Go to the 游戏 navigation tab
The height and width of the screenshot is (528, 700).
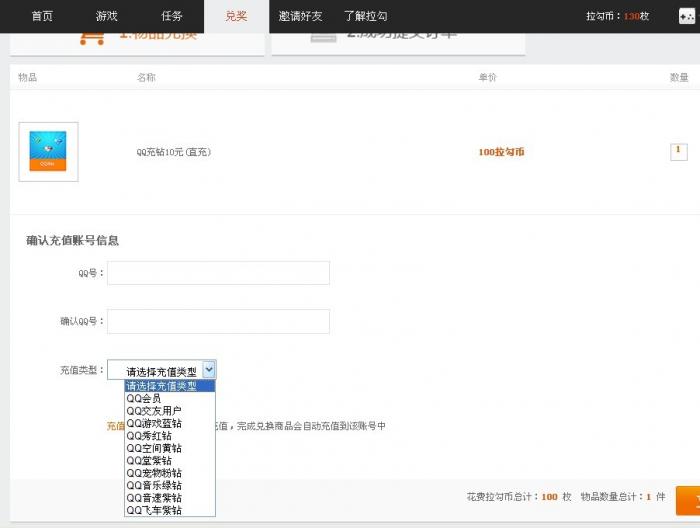pos(107,17)
